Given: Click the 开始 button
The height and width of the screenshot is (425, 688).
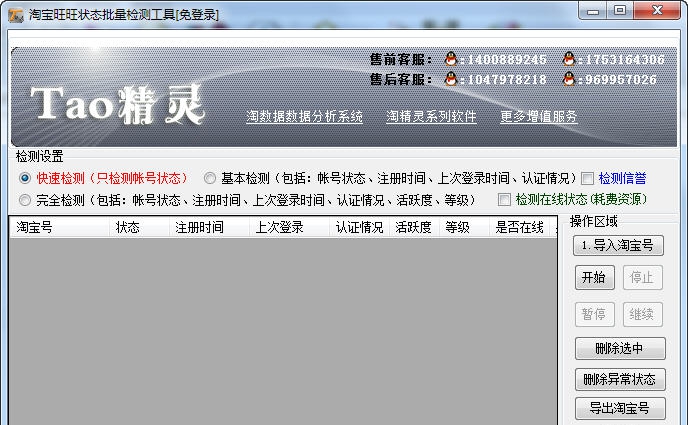Looking at the screenshot, I should pos(595,277).
